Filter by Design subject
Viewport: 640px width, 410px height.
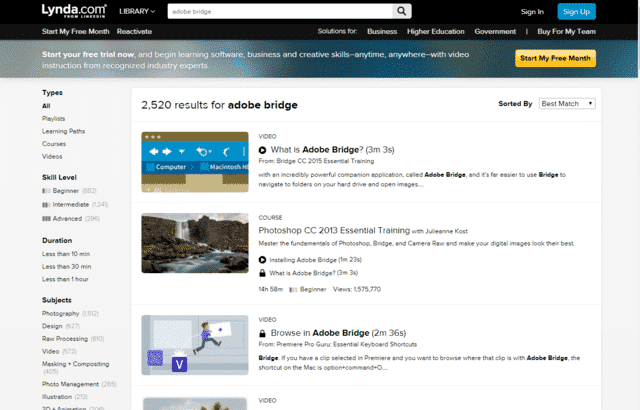(52, 326)
